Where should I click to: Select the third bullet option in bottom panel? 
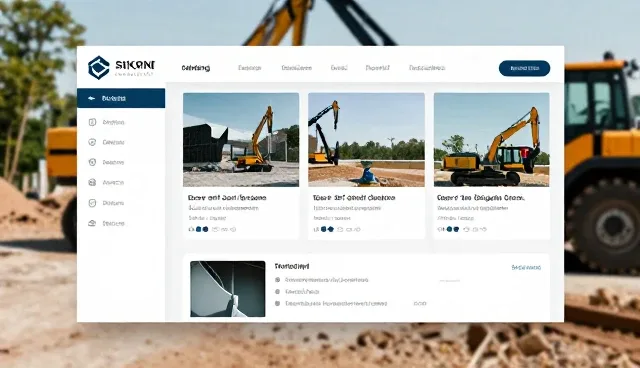pos(278,304)
